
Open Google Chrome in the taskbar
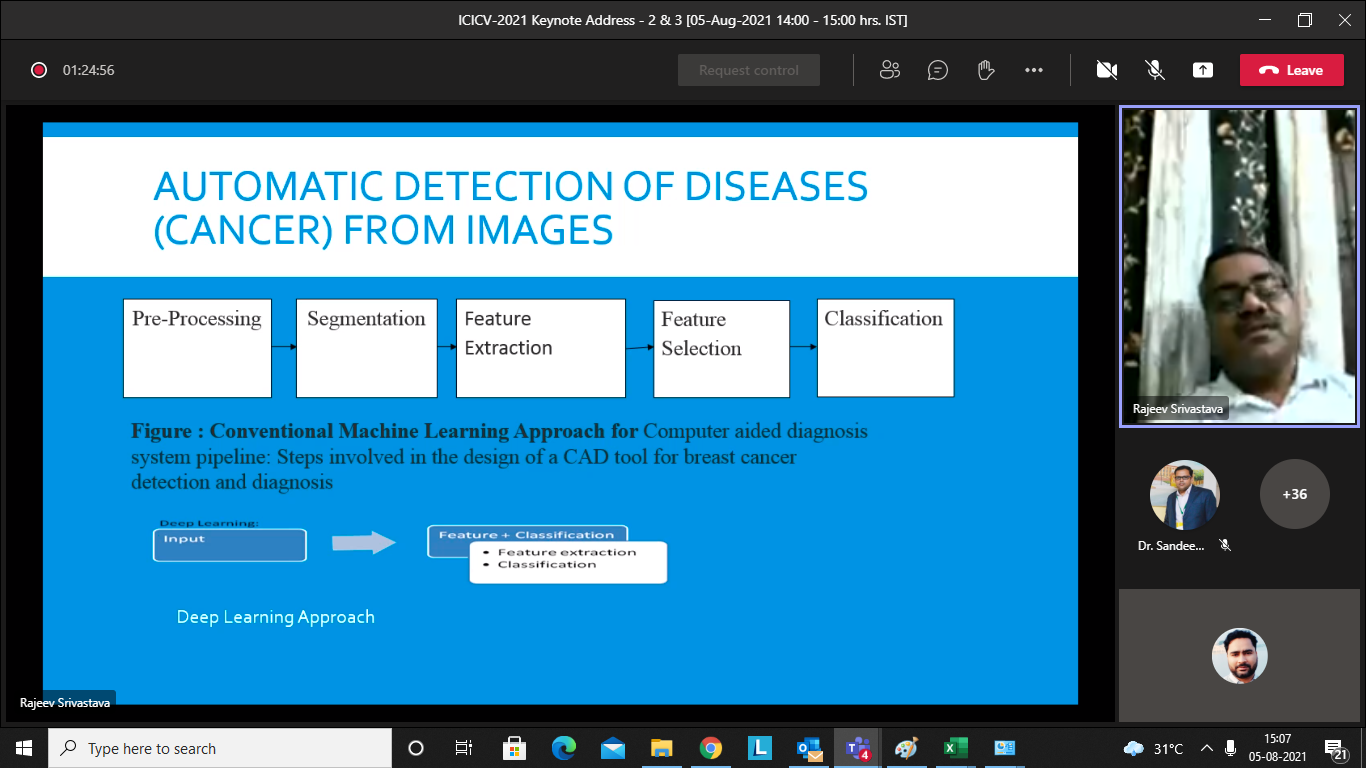(x=711, y=748)
